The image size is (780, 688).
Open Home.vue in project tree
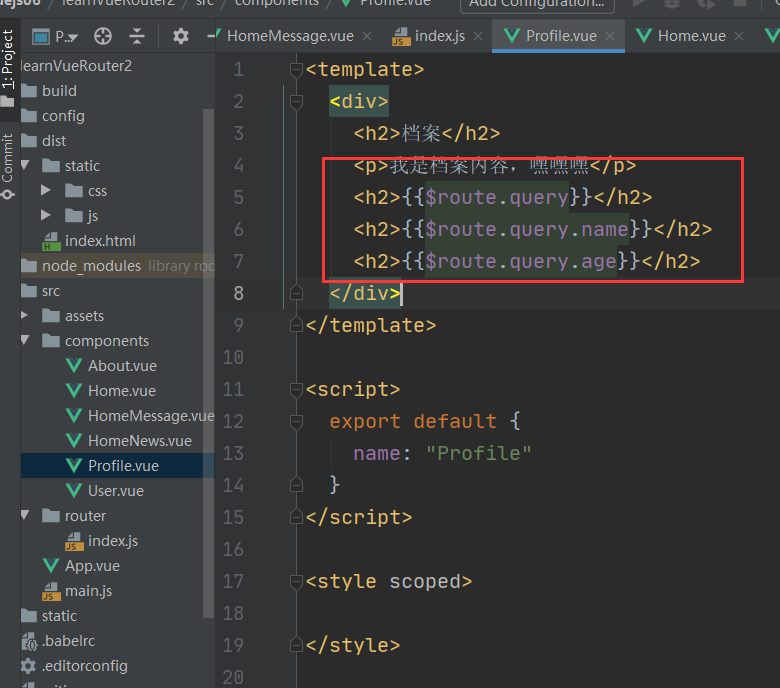point(122,391)
